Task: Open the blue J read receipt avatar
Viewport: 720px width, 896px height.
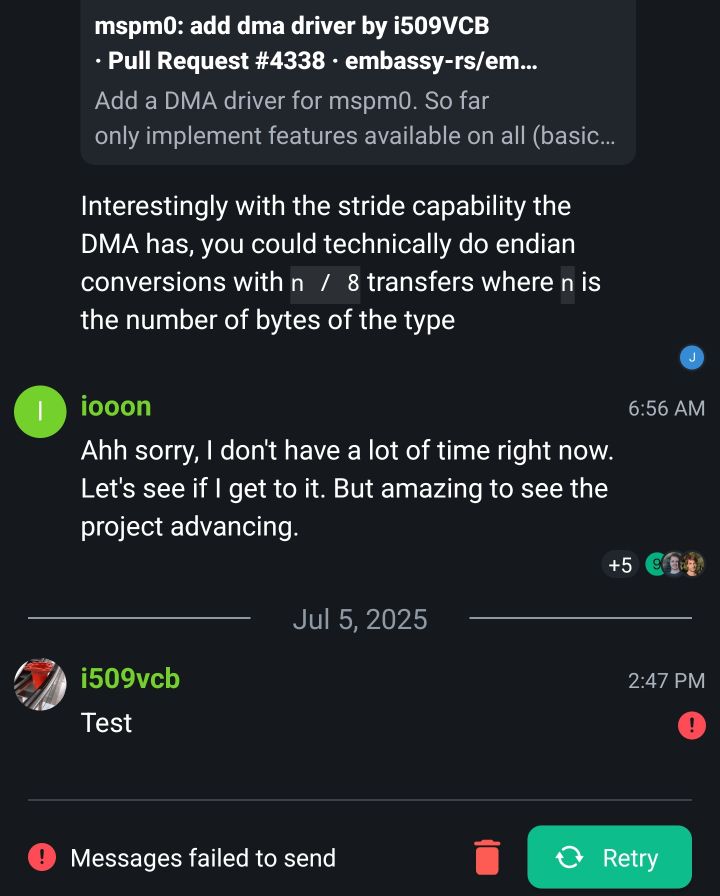Action: [691, 357]
